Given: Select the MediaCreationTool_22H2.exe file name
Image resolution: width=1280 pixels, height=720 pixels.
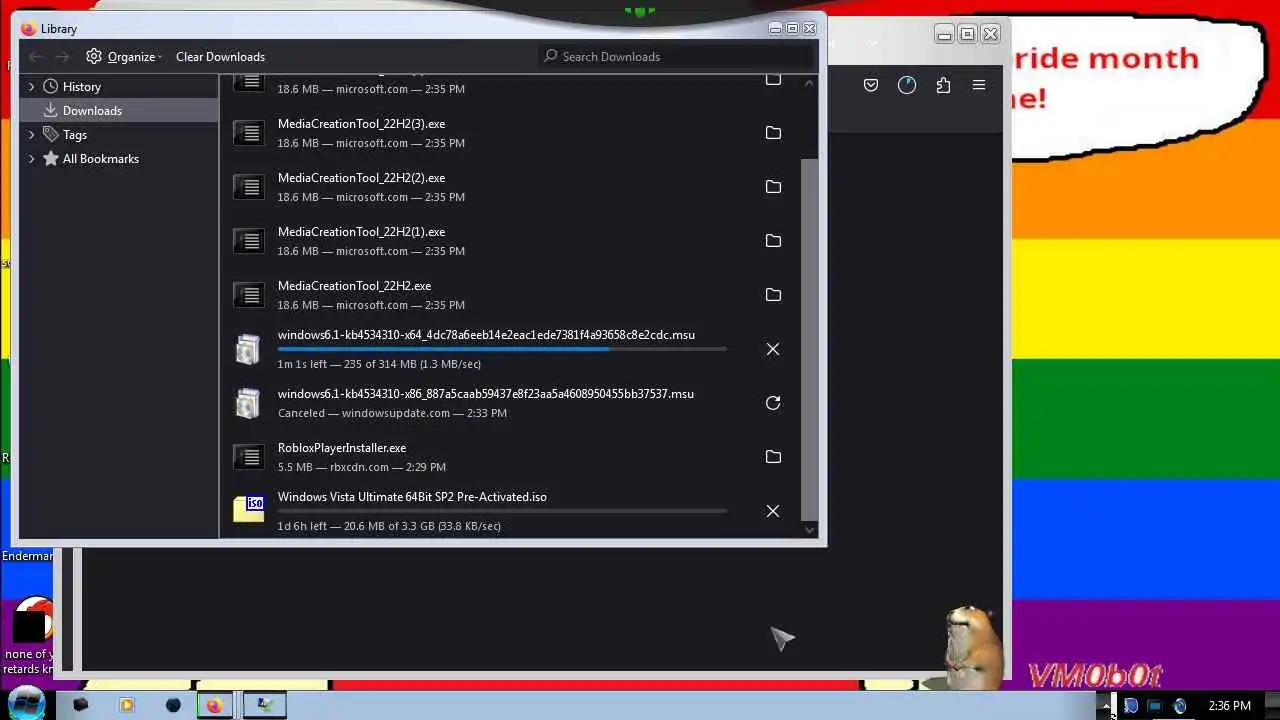Looking at the screenshot, I should (x=354, y=286).
